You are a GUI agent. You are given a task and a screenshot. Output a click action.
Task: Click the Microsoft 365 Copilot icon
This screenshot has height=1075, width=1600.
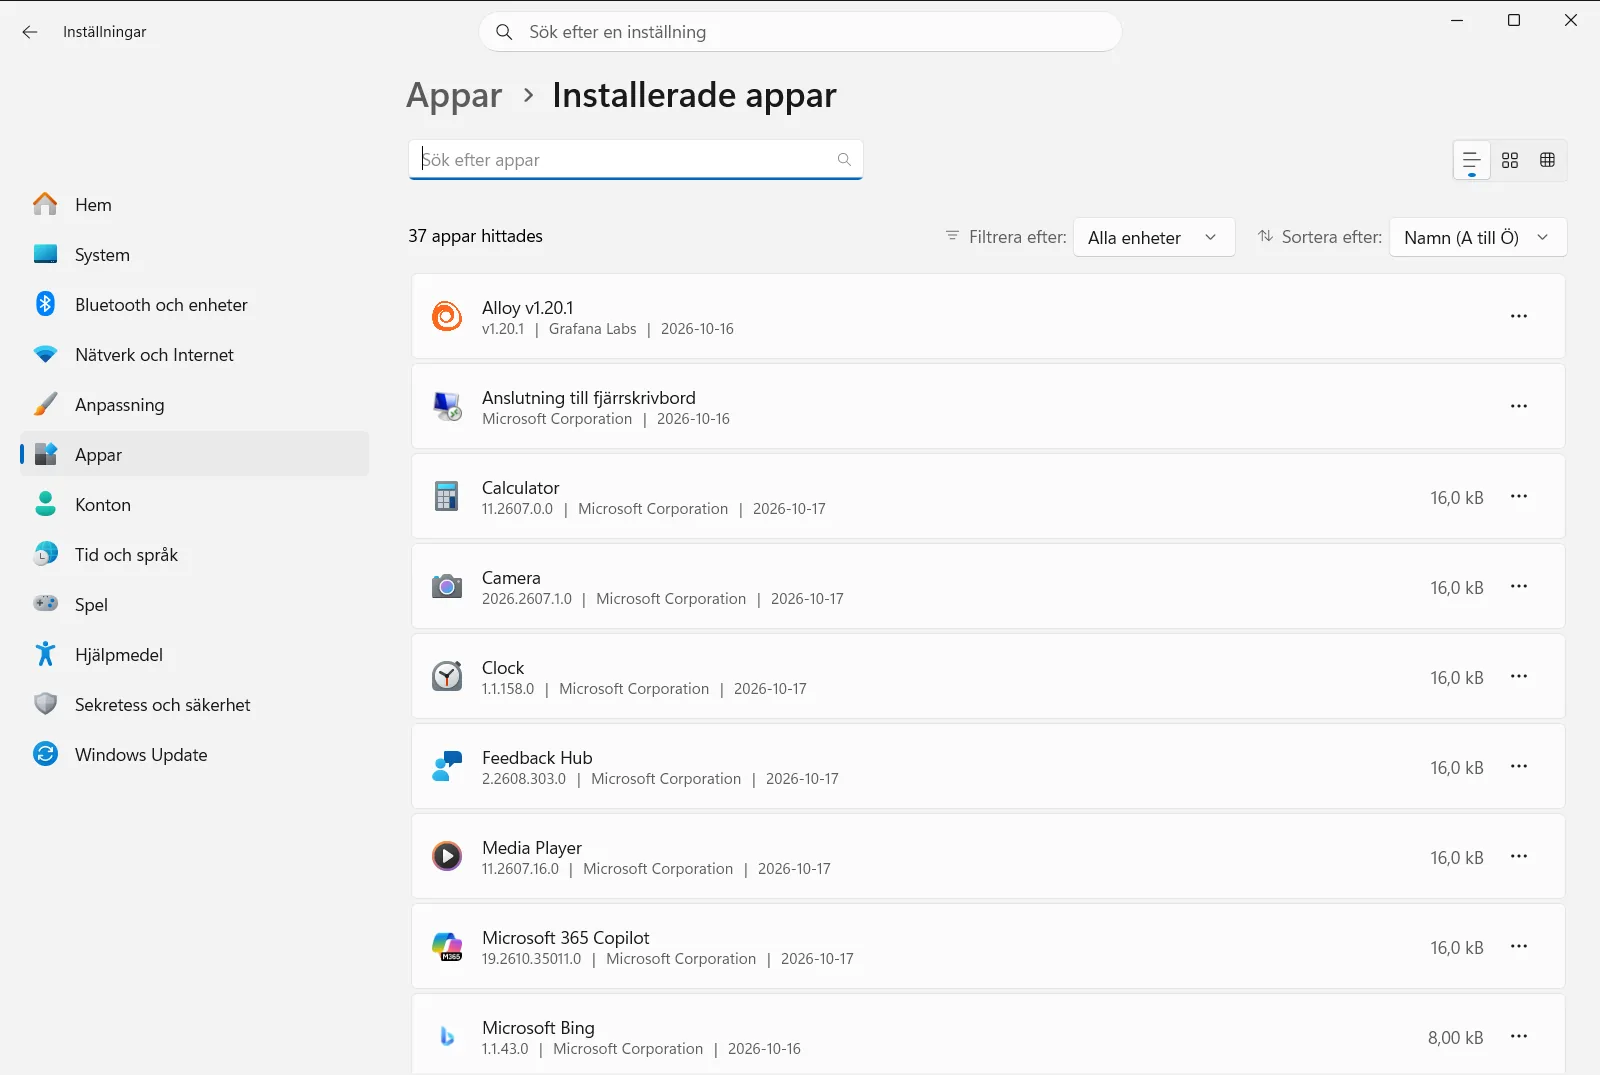point(447,946)
